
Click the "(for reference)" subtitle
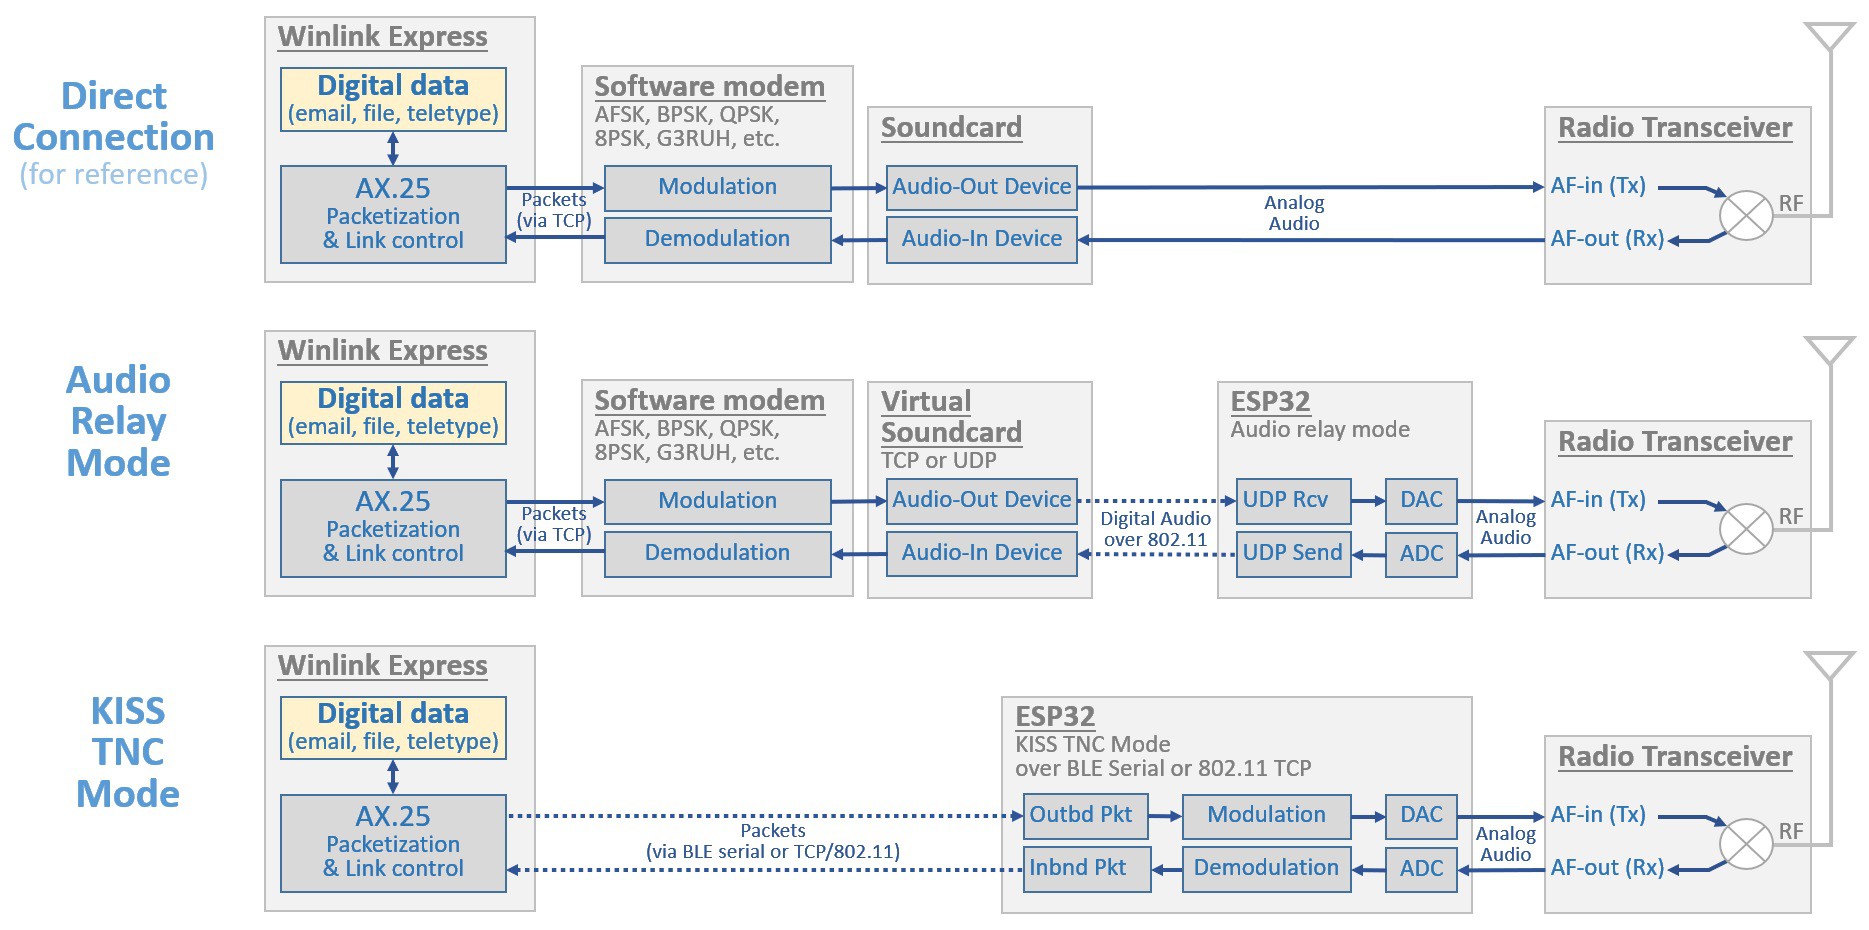coord(114,174)
